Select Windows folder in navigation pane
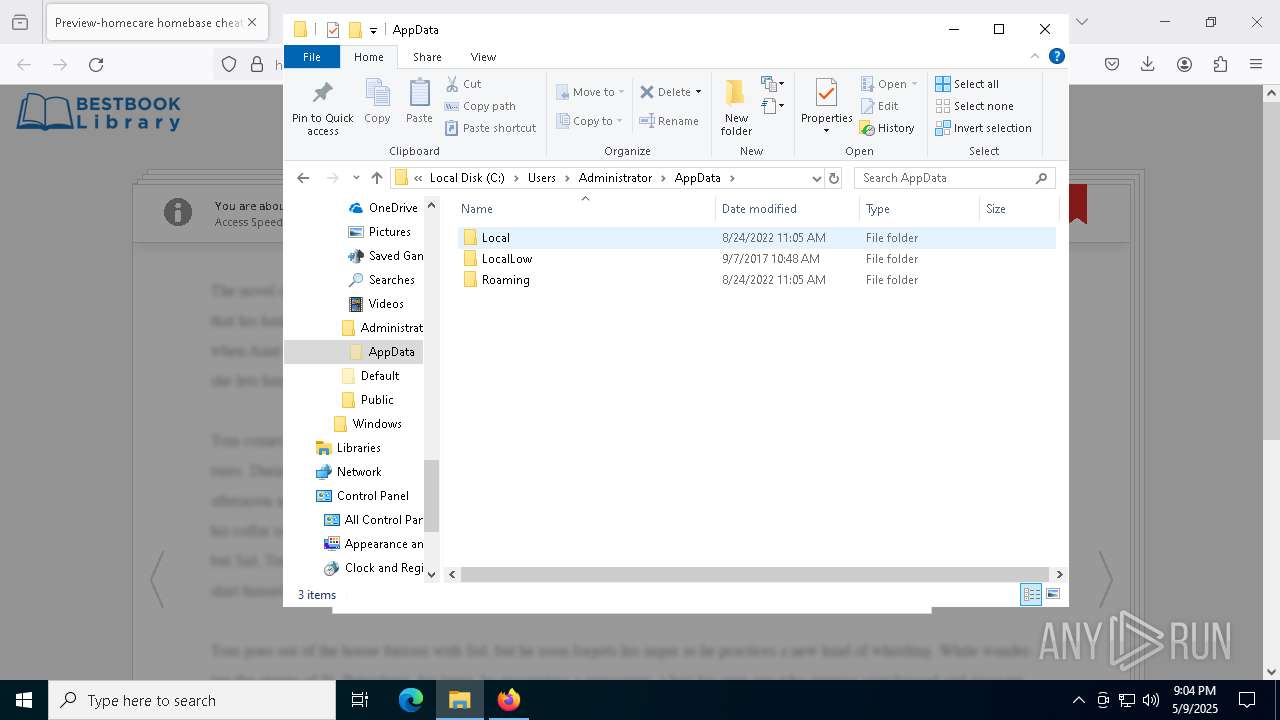 tap(368, 424)
